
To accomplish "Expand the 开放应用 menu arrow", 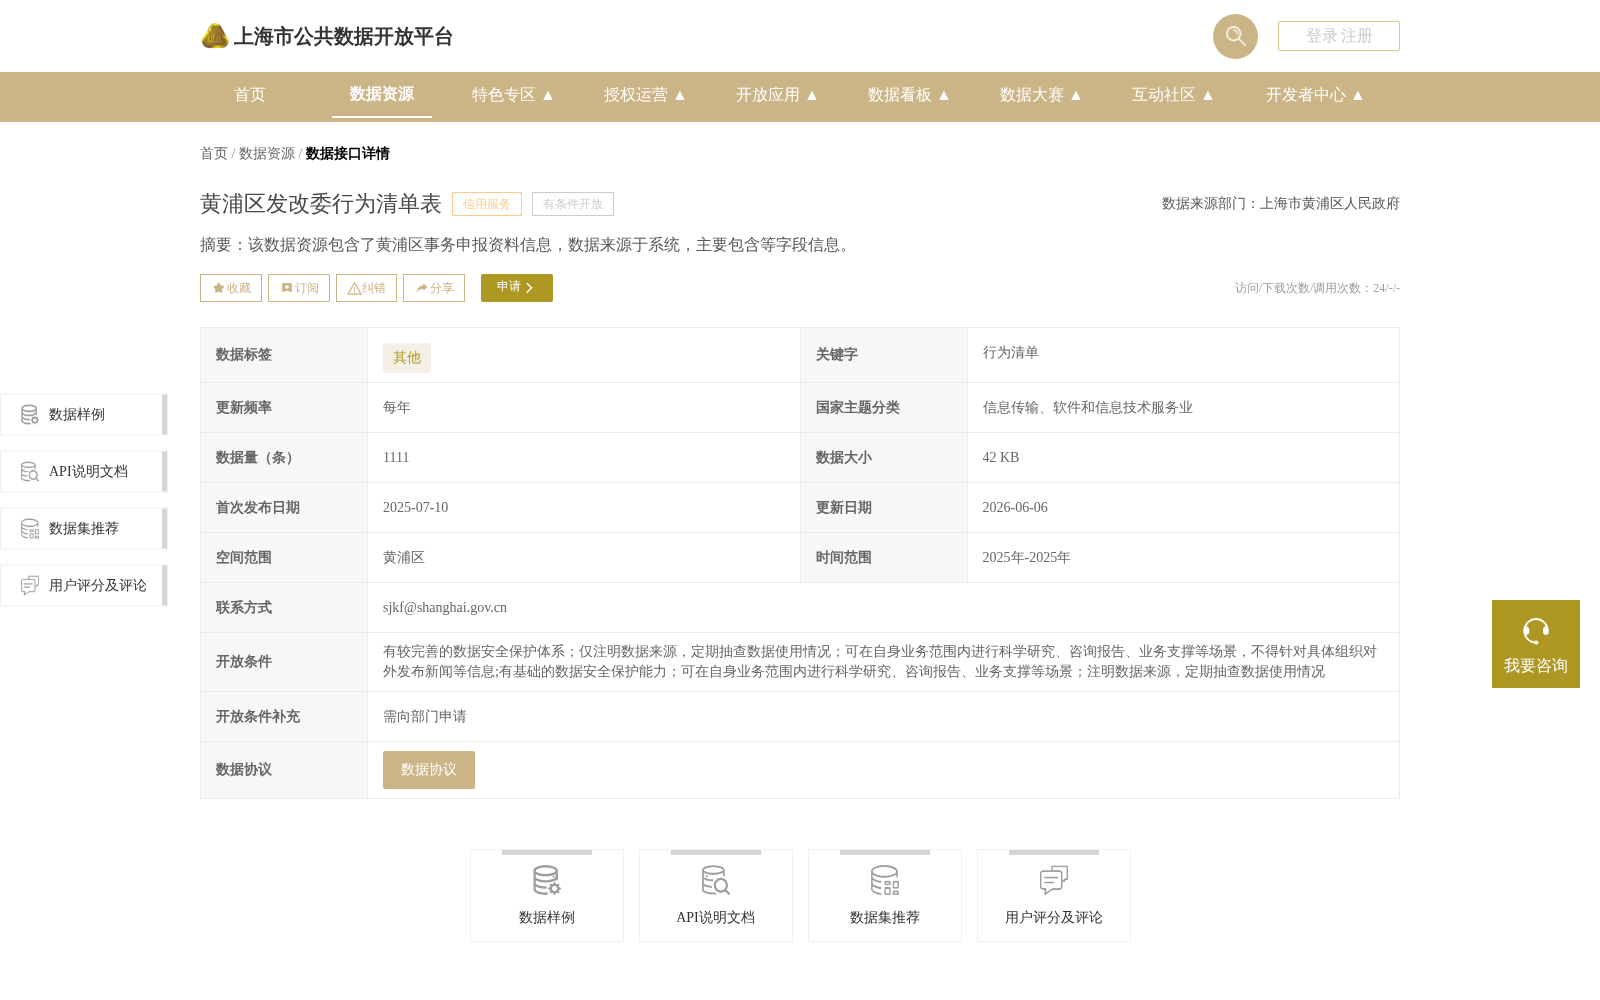I will pyautogui.click(x=812, y=95).
